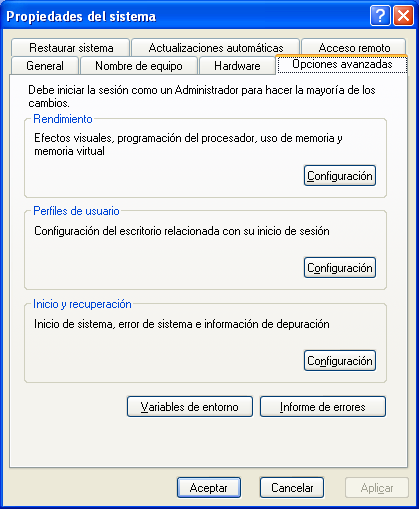
Task: Click the Informe de errores button
Action: [x=323, y=407]
